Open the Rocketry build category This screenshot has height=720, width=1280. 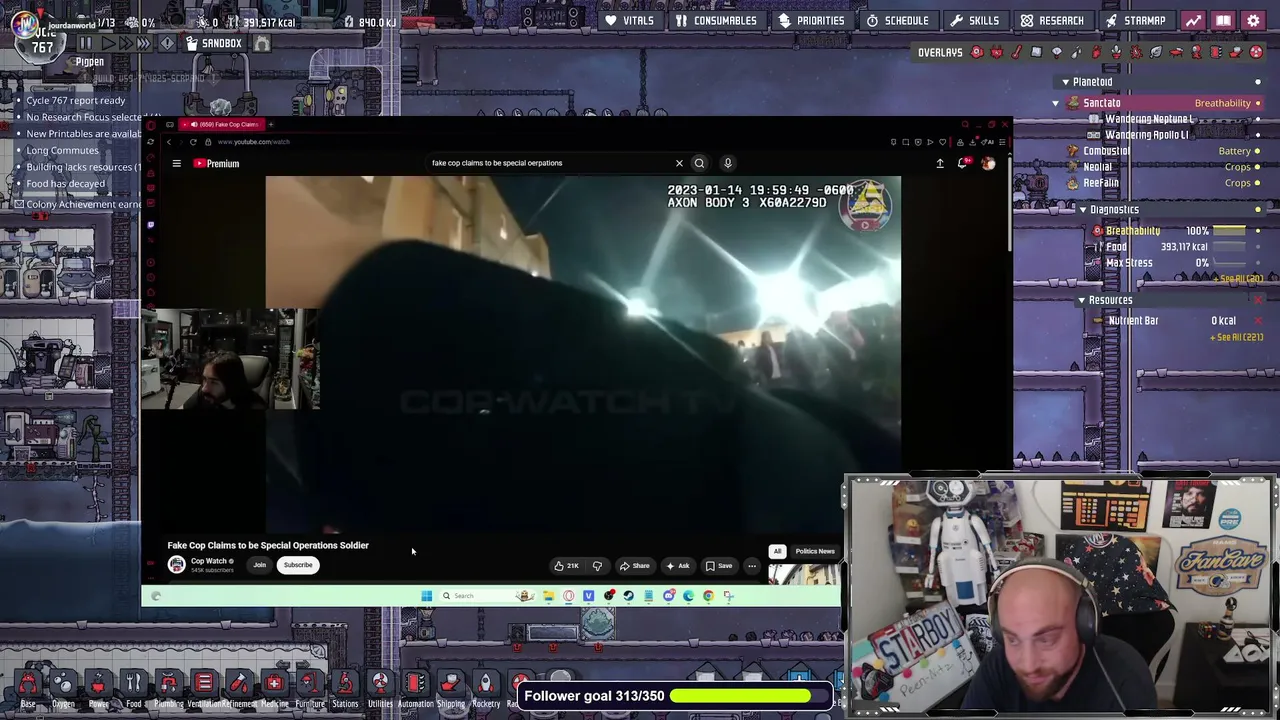tap(486, 688)
